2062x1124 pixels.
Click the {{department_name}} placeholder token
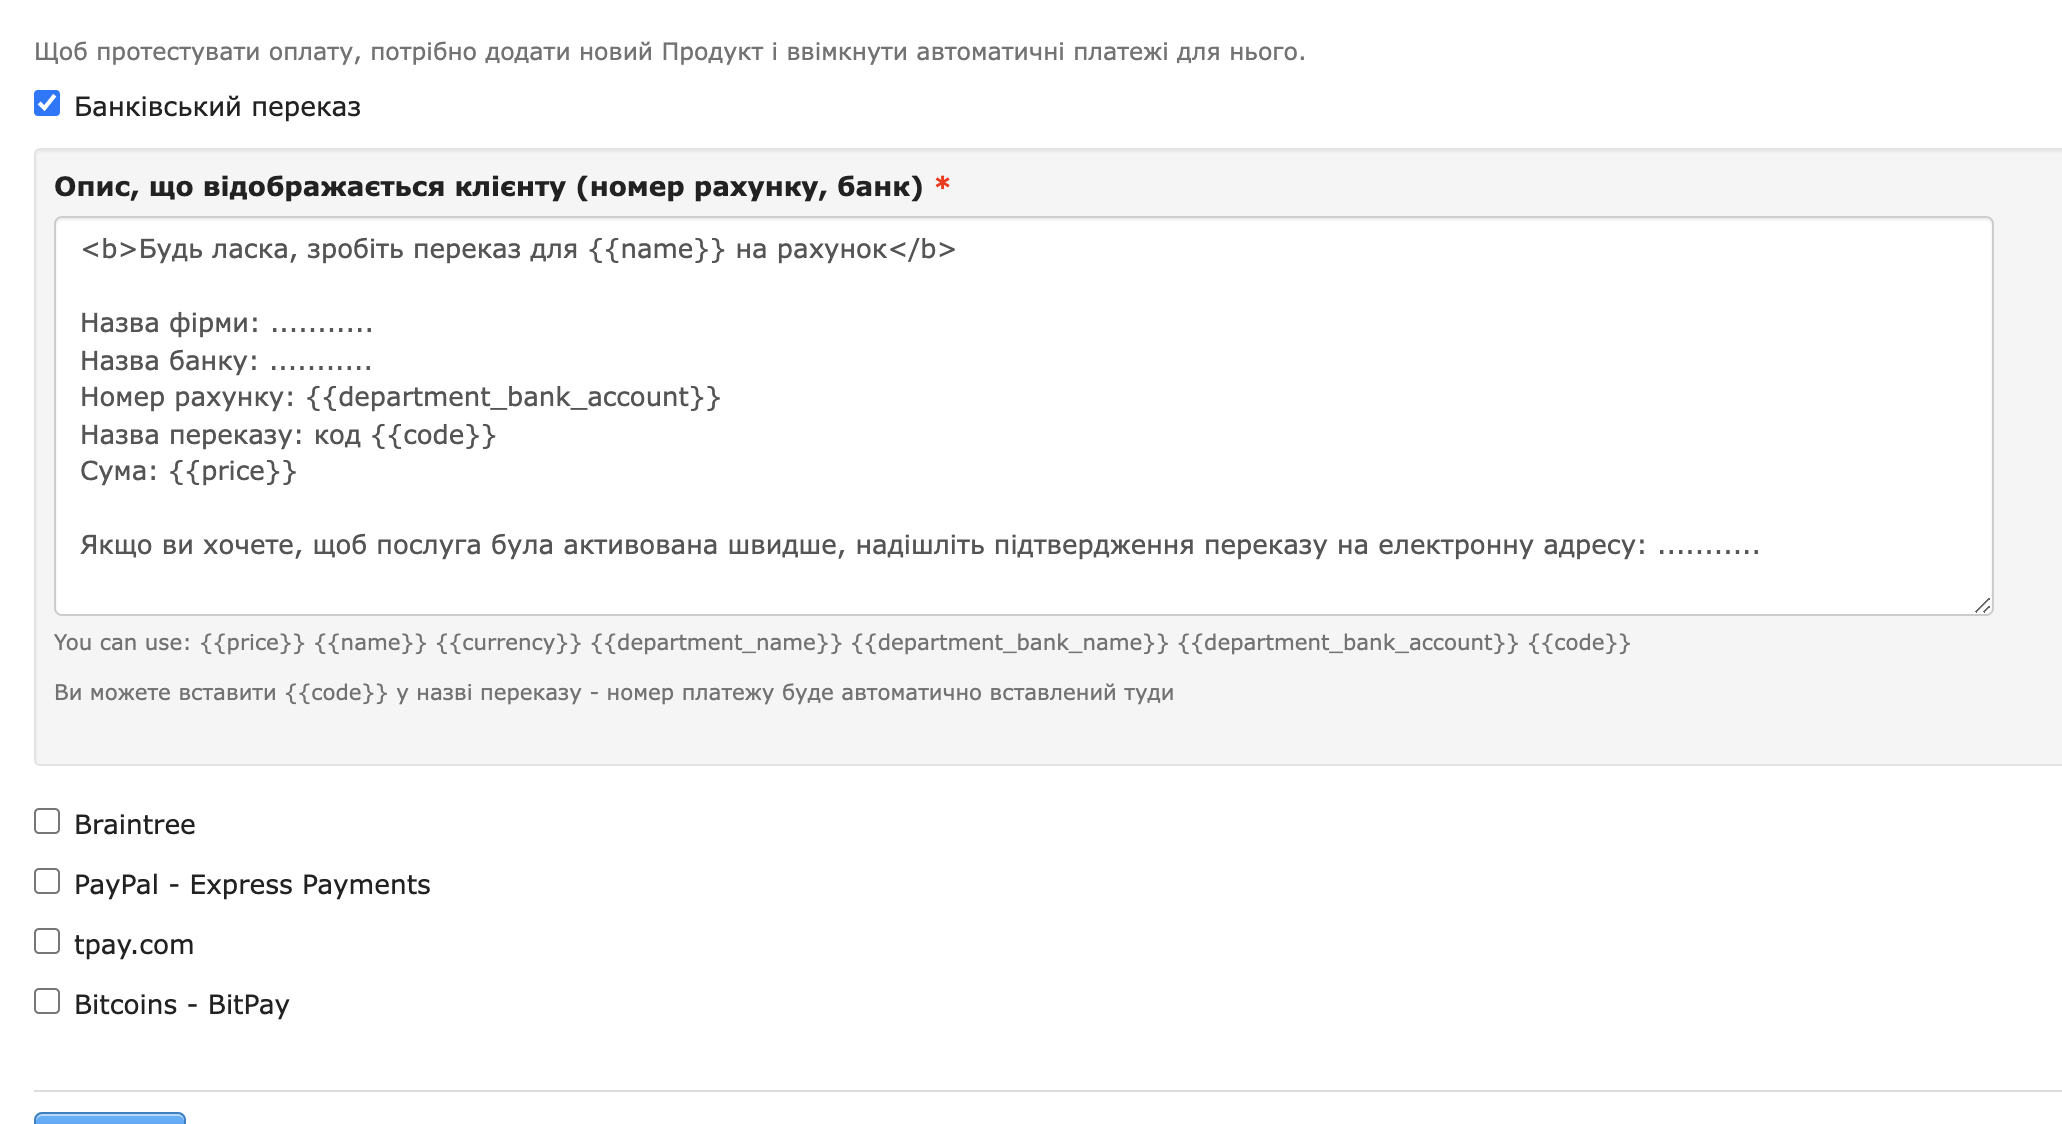click(717, 642)
